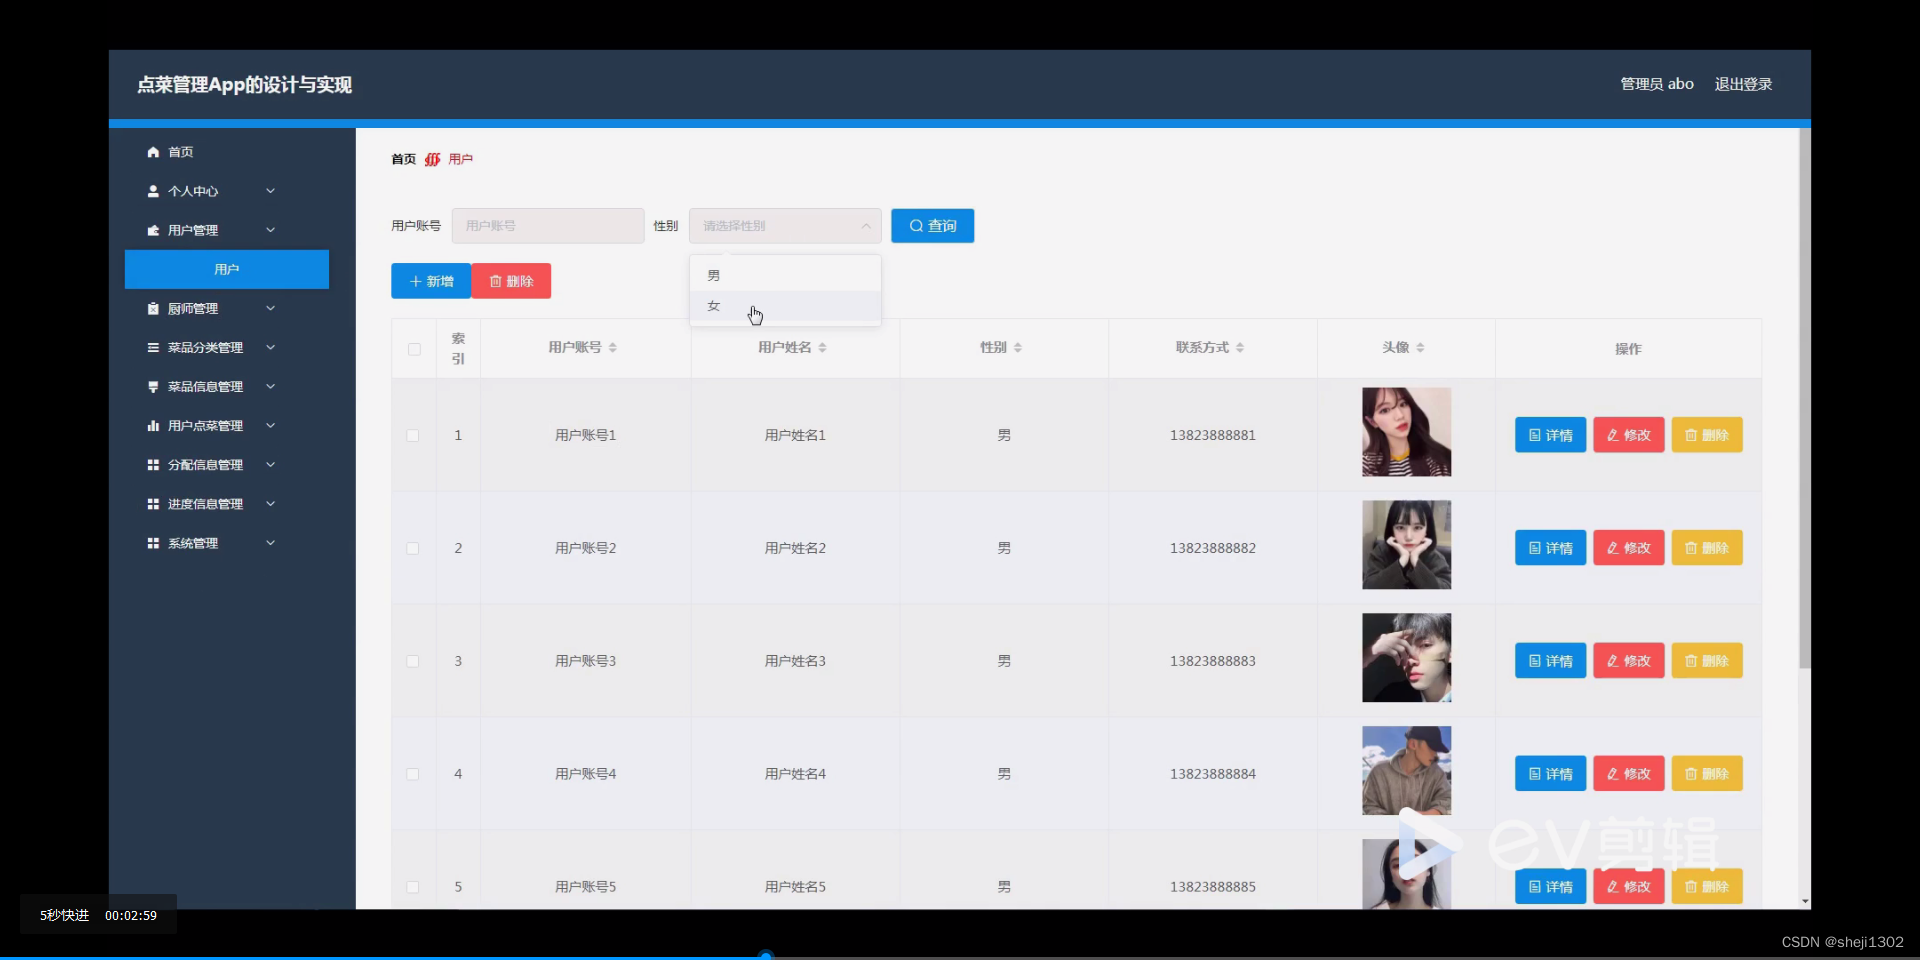Click the 系统管理 sidebar icon
The height and width of the screenshot is (960, 1920).
[153, 543]
